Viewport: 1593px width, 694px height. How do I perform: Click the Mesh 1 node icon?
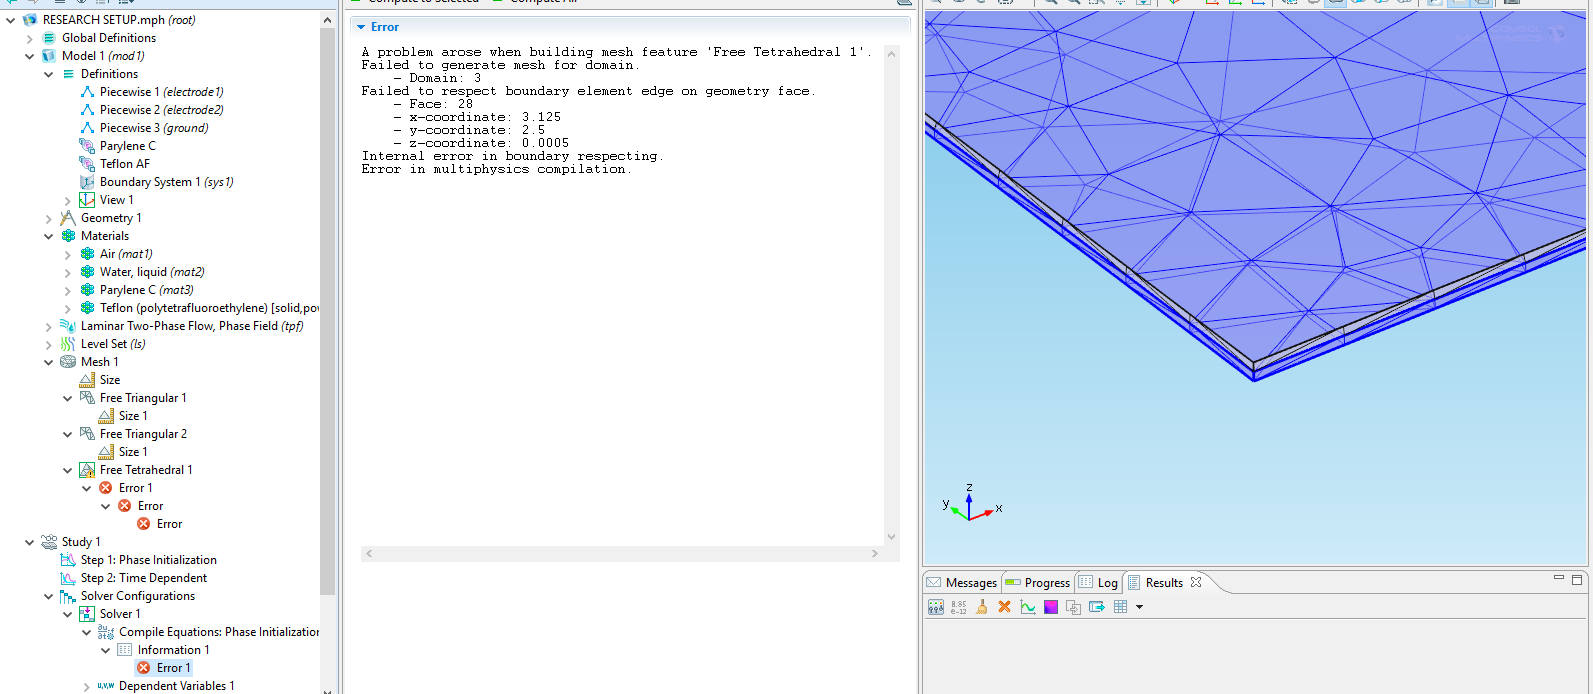coord(68,362)
